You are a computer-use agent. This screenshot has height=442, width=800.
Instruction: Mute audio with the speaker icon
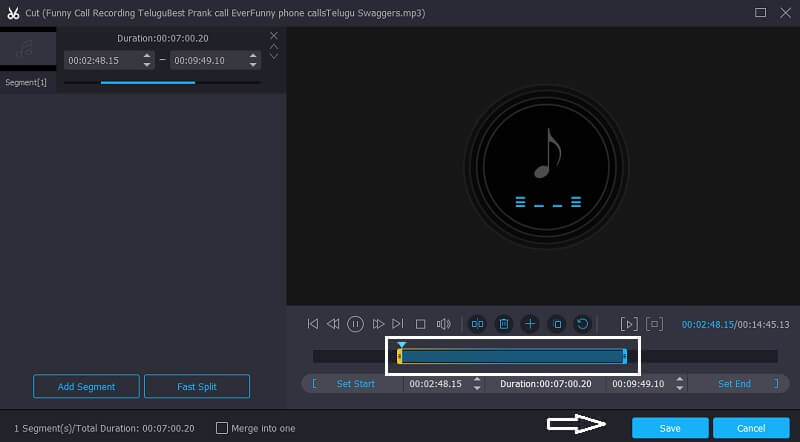(x=444, y=324)
